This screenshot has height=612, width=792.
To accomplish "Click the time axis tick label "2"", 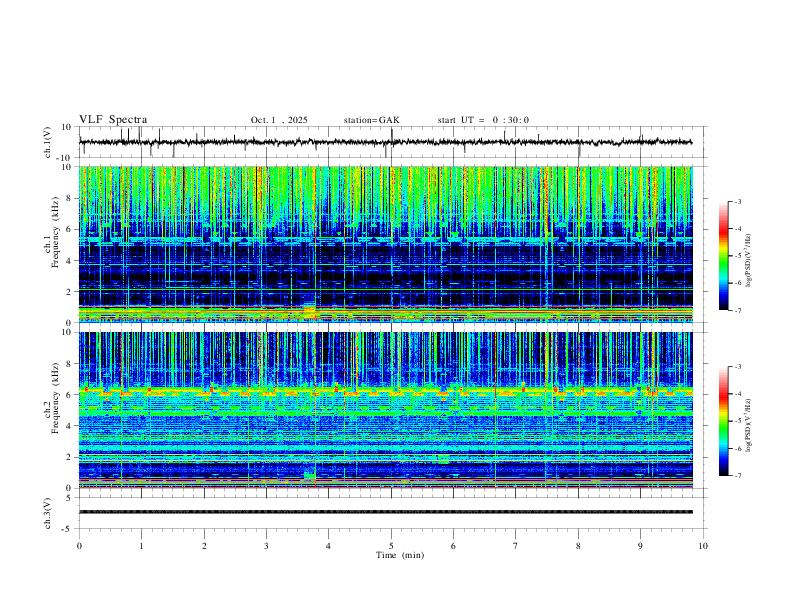I will 204,546.
